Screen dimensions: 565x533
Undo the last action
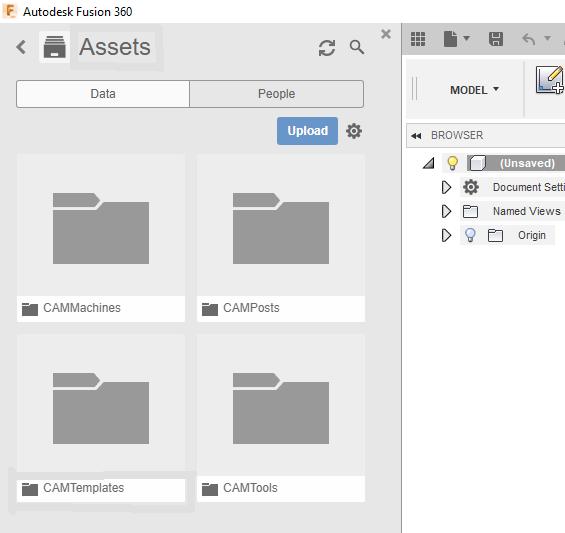tap(529, 39)
